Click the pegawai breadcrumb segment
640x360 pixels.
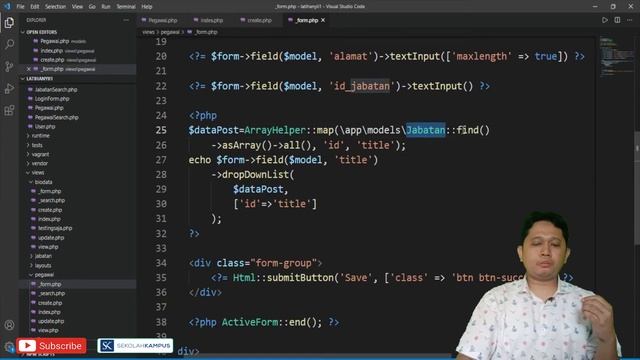[x=170, y=32]
